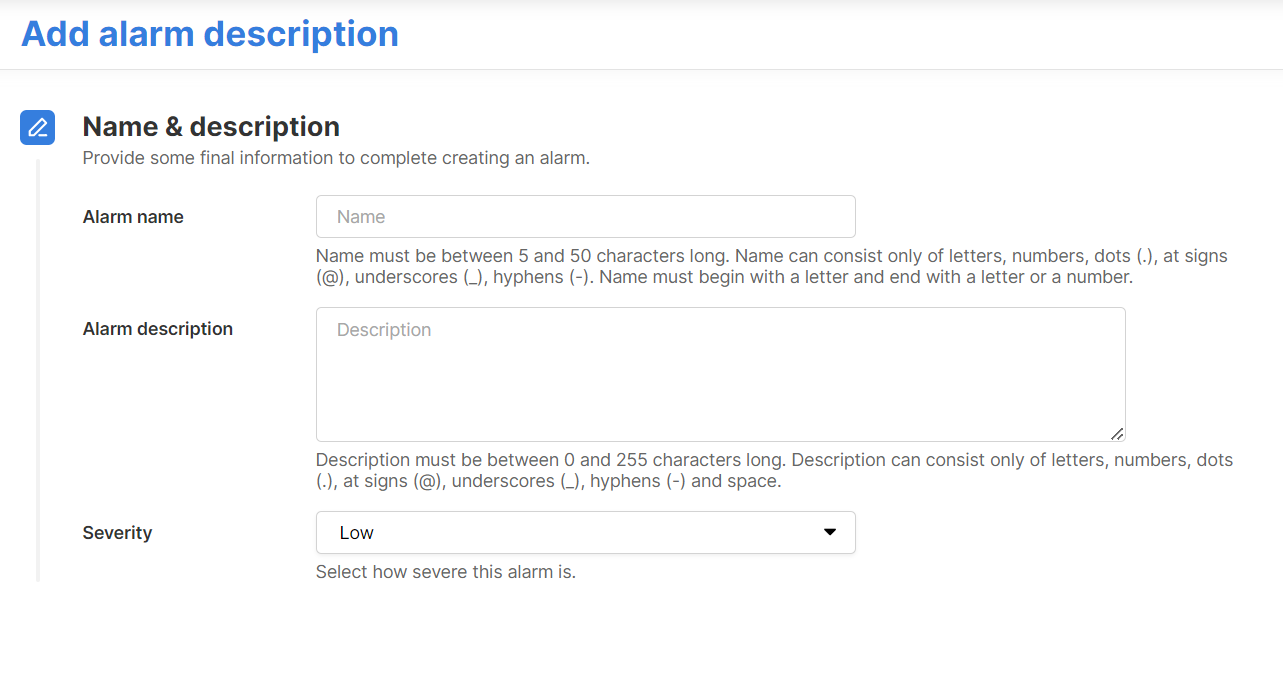Screen dimensions: 1283x685
Task: Click the "Alarm description" field label
Action: coord(158,329)
